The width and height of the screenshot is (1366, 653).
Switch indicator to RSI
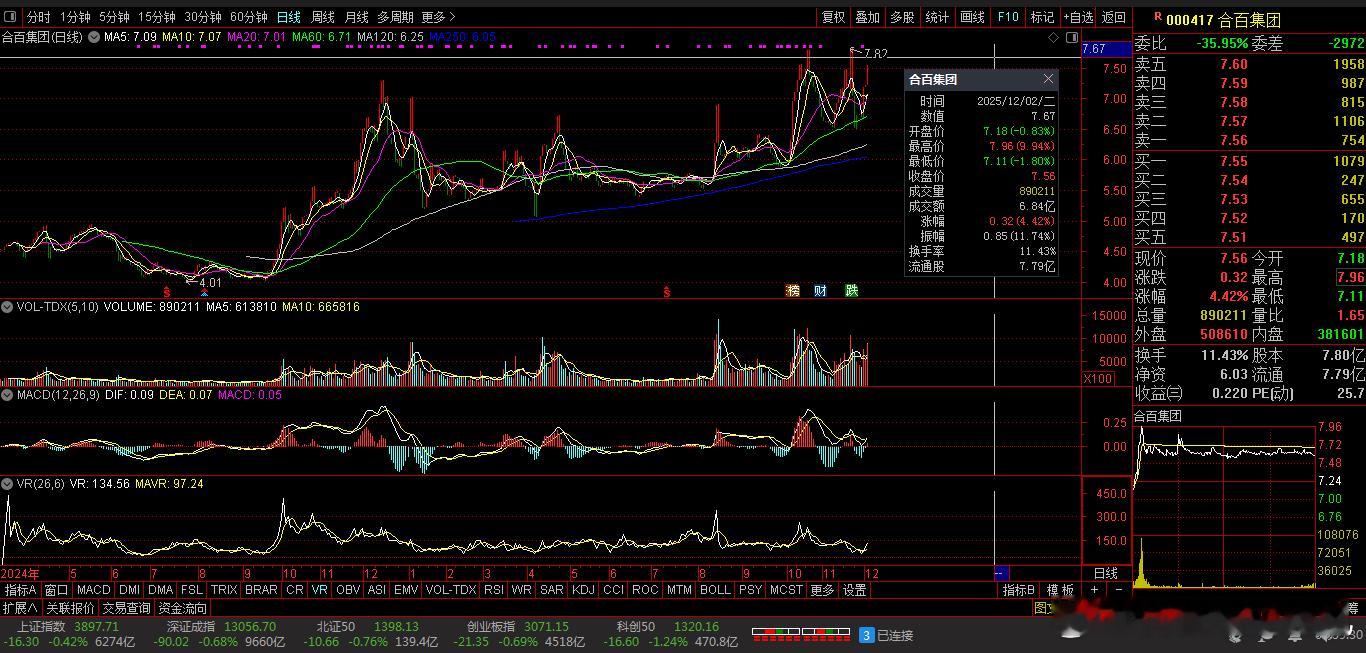click(x=494, y=590)
